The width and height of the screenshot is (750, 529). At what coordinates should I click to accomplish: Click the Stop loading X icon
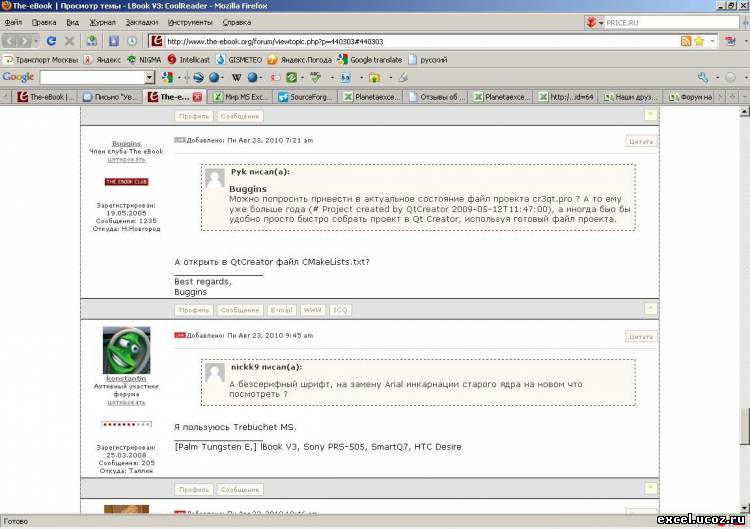point(70,41)
